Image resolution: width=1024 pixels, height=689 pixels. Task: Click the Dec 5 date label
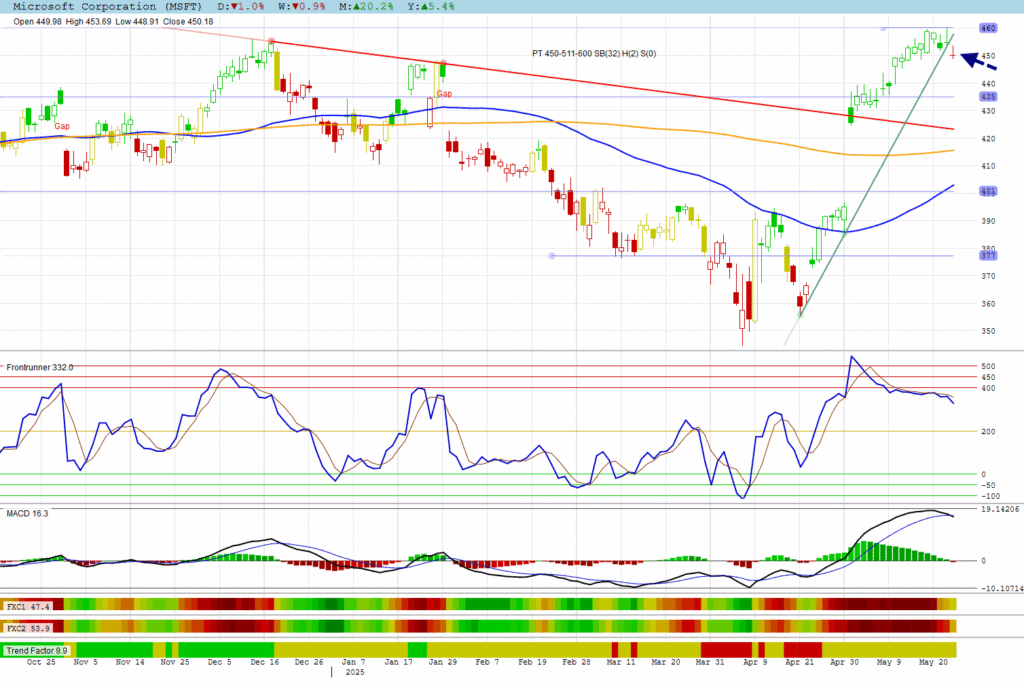pyautogui.click(x=219, y=662)
